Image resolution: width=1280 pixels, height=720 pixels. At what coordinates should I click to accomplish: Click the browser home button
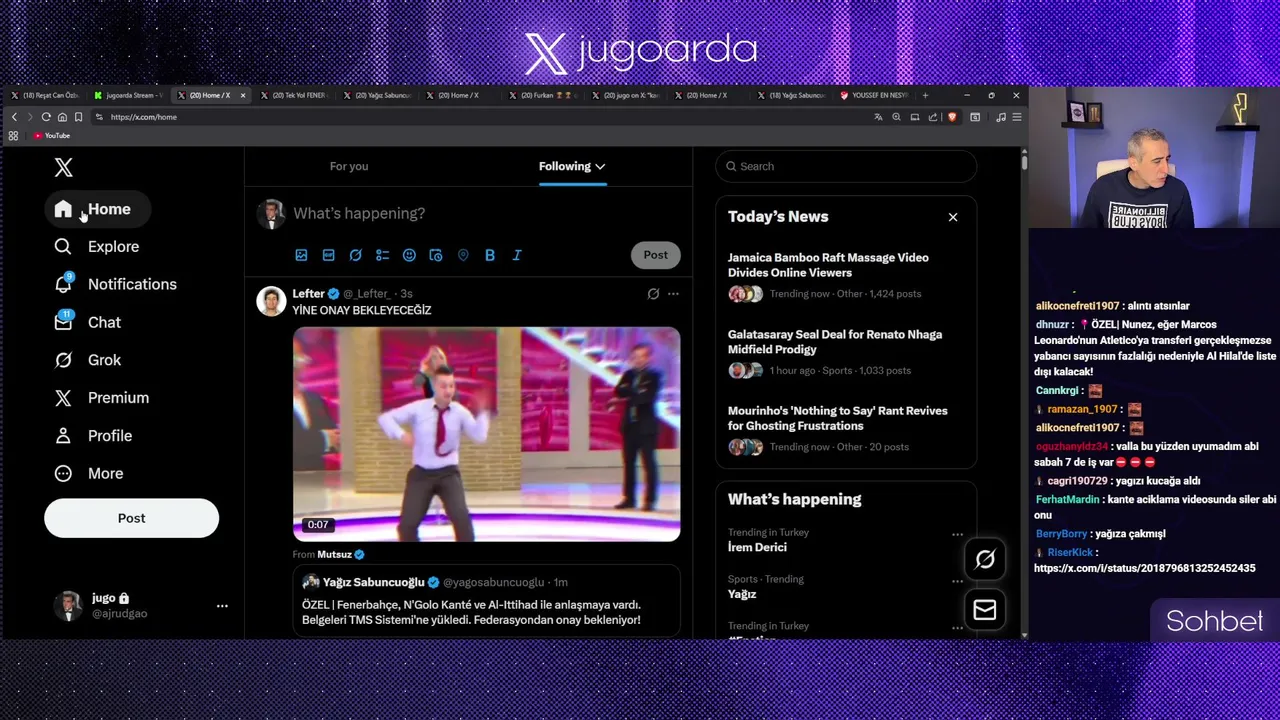point(62,117)
